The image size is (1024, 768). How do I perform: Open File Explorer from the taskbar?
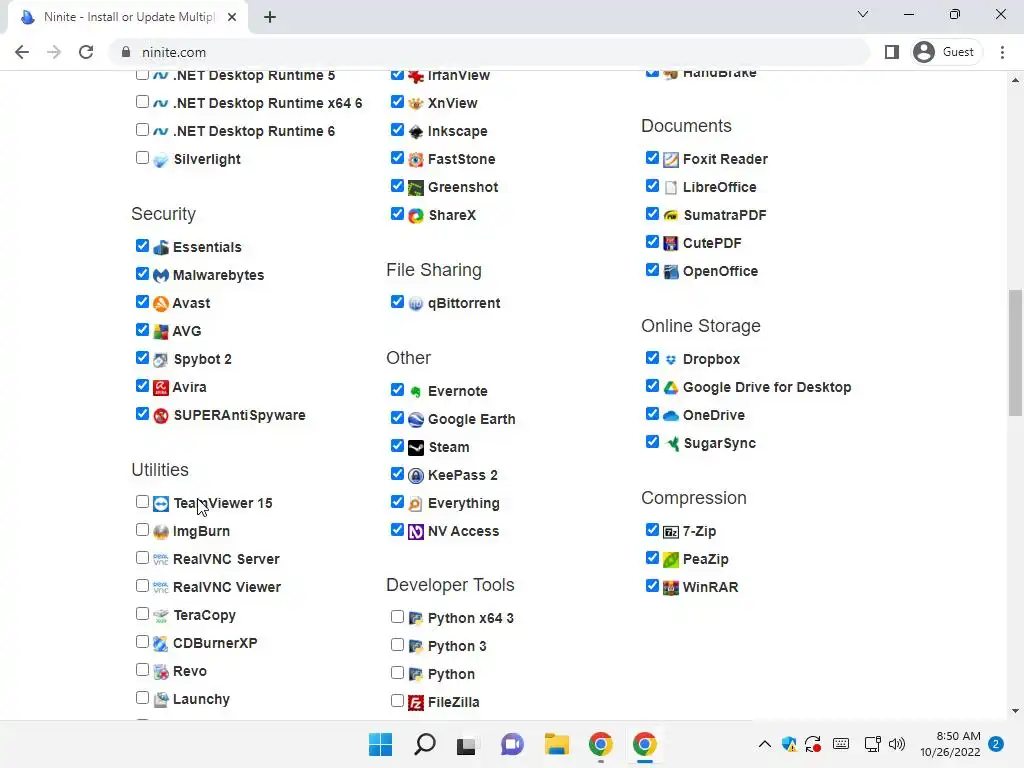pyautogui.click(x=556, y=744)
